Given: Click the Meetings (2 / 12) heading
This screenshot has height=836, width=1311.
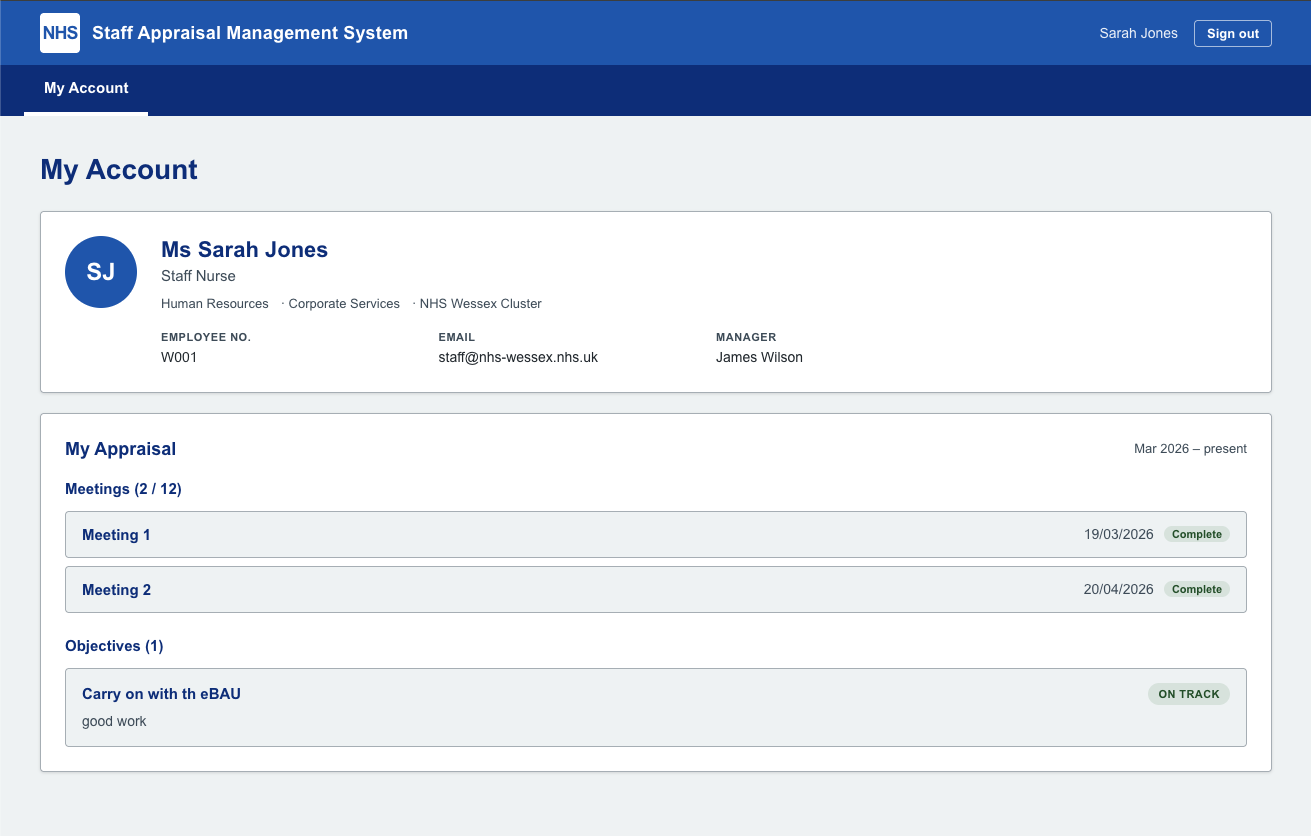Looking at the screenshot, I should tap(123, 489).
